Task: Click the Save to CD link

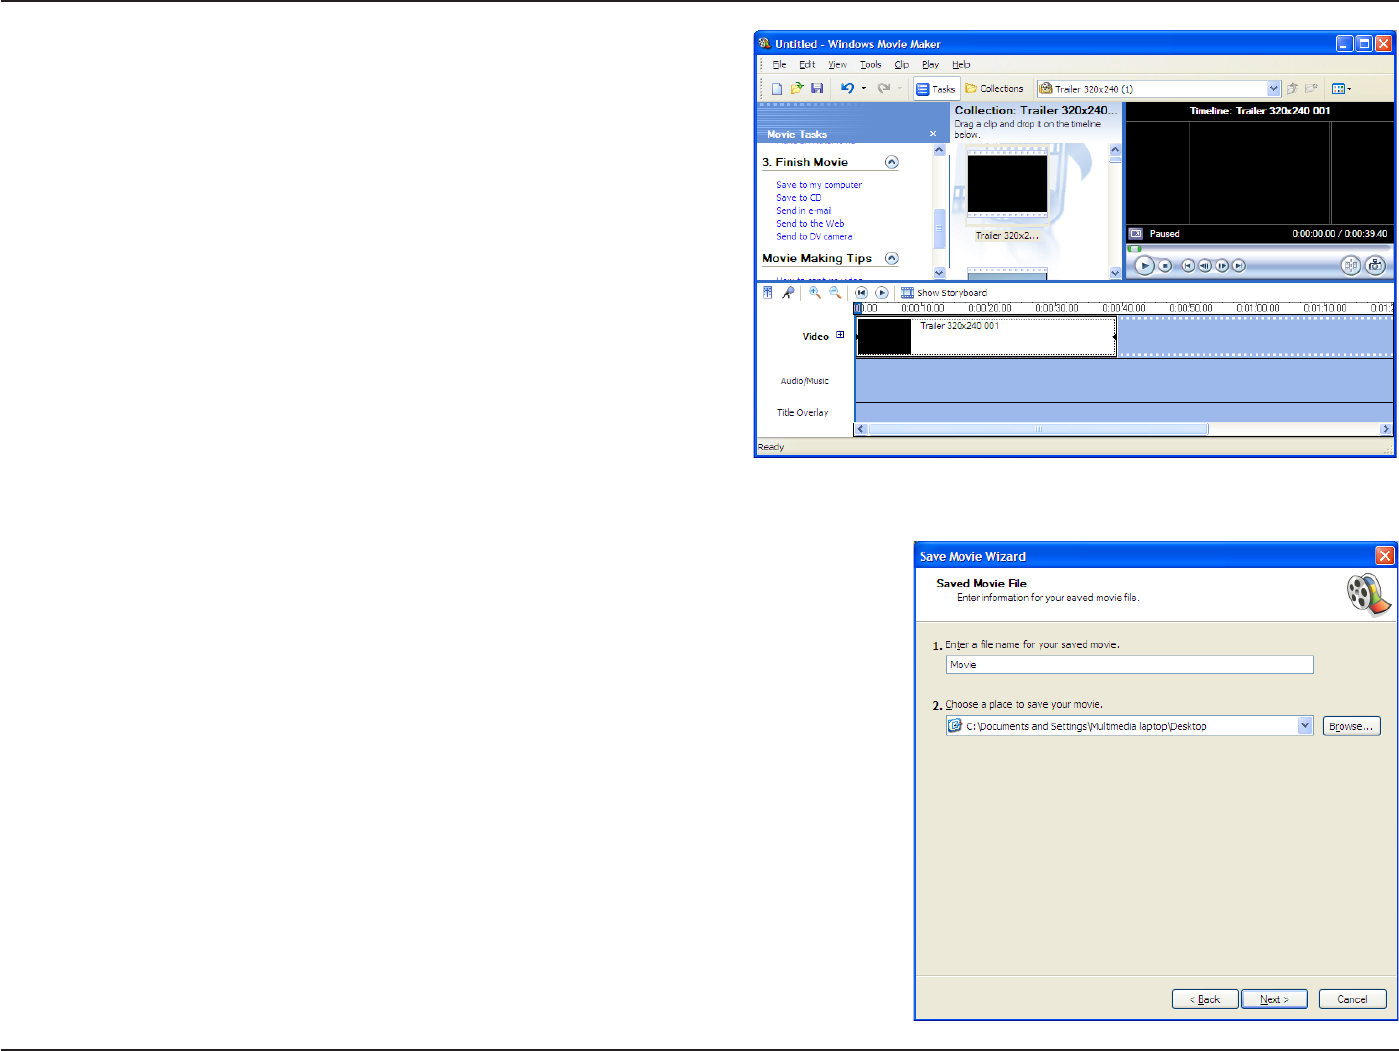Action: click(799, 198)
